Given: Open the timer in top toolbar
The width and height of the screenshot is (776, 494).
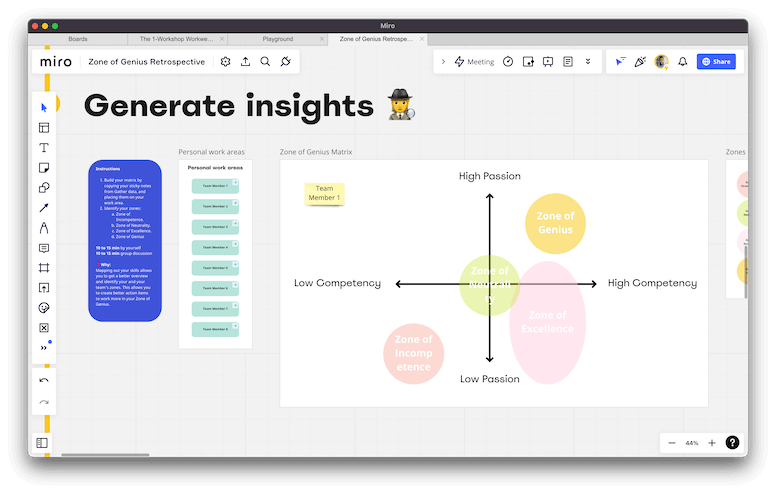Looking at the screenshot, I should 508,62.
